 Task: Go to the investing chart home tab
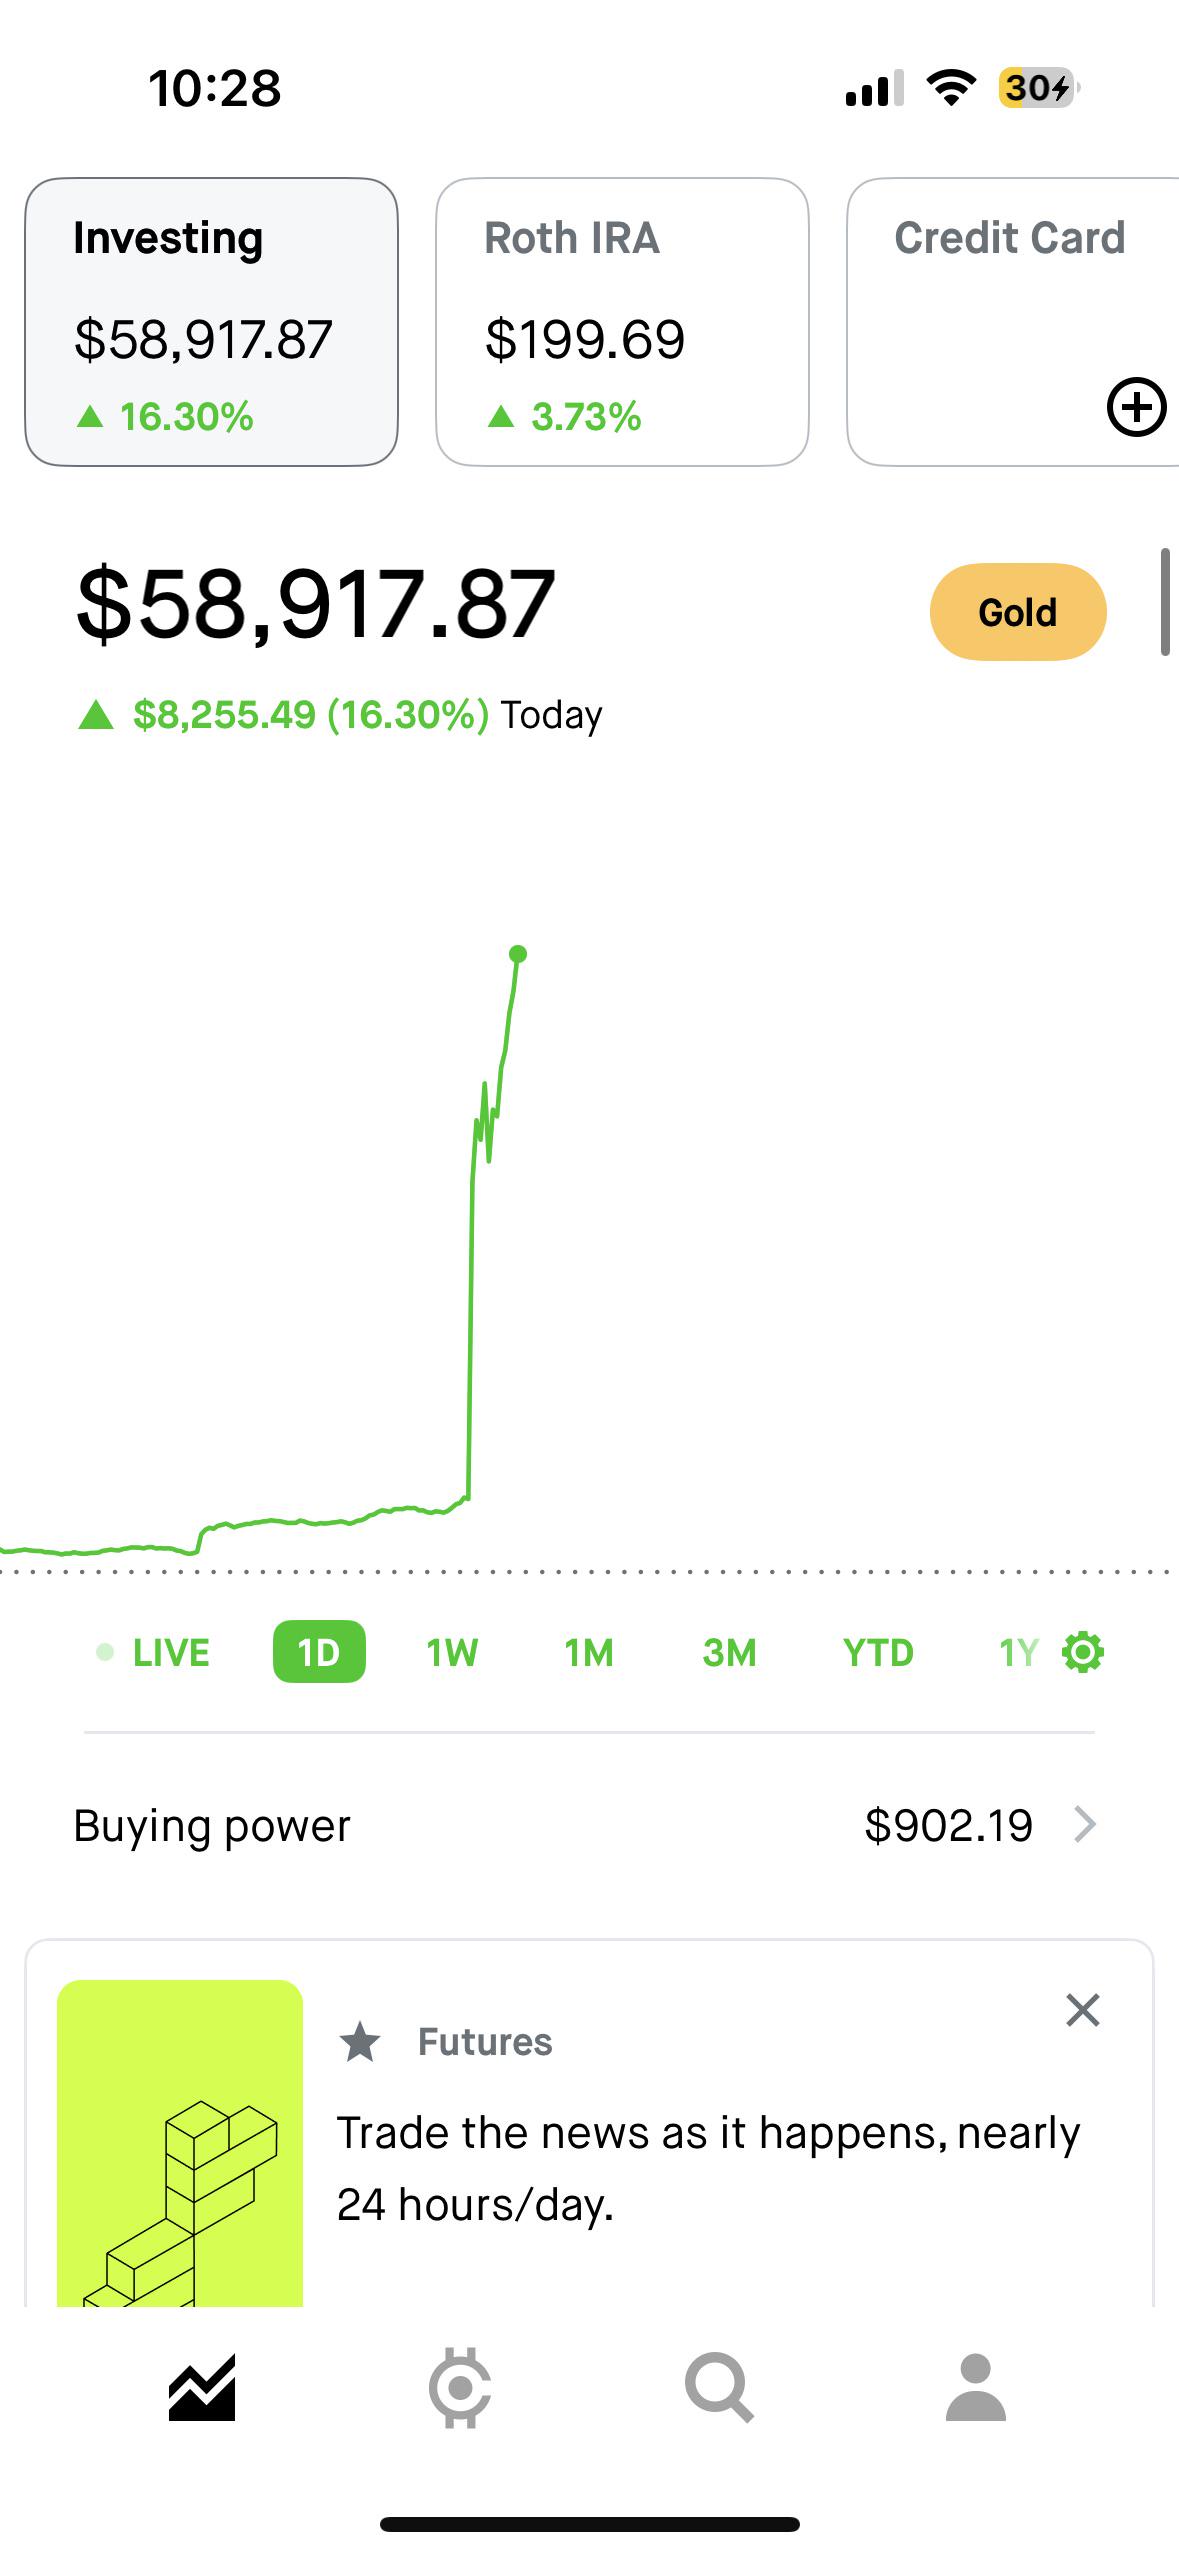(x=202, y=2388)
